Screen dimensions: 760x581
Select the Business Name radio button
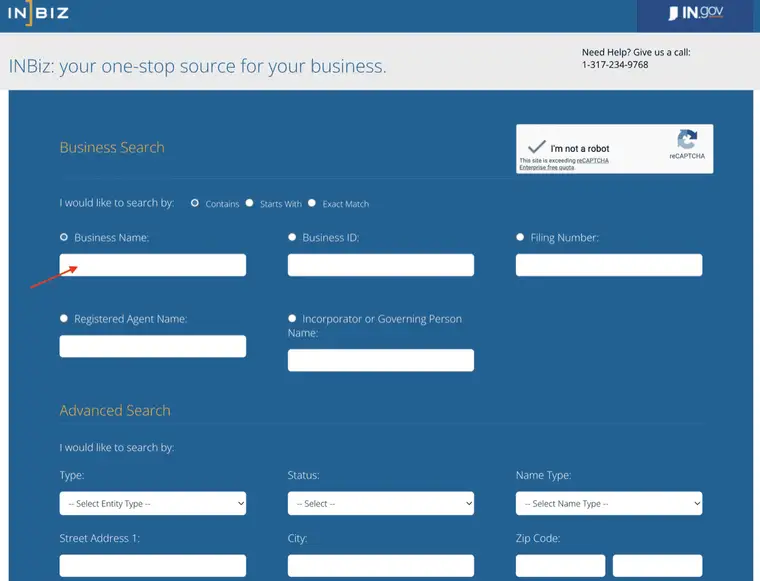64,237
